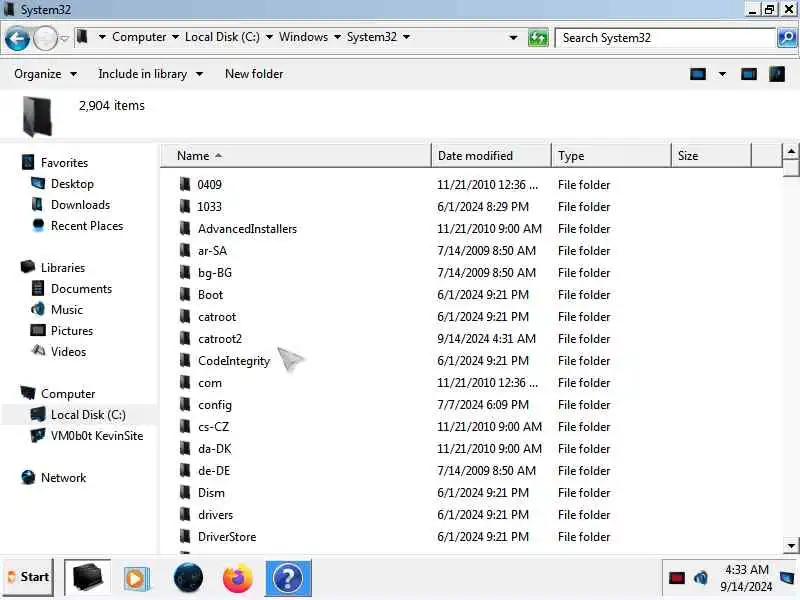Open the Documents library
Viewport: 800px width, 600px height.
coord(81,289)
